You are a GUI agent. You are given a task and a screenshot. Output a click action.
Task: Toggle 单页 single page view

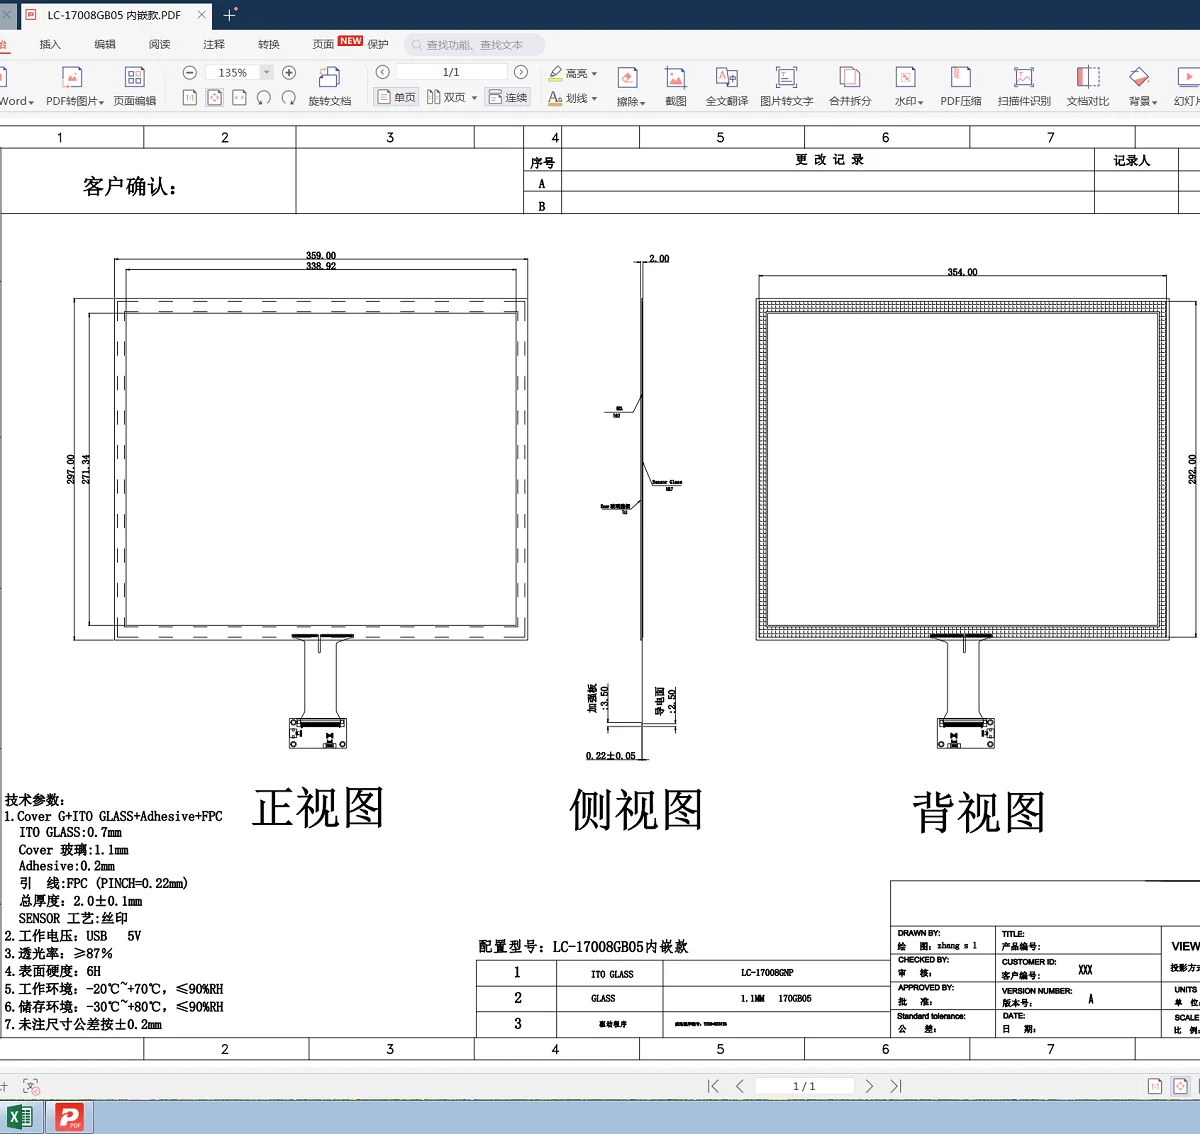coord(396,97)
